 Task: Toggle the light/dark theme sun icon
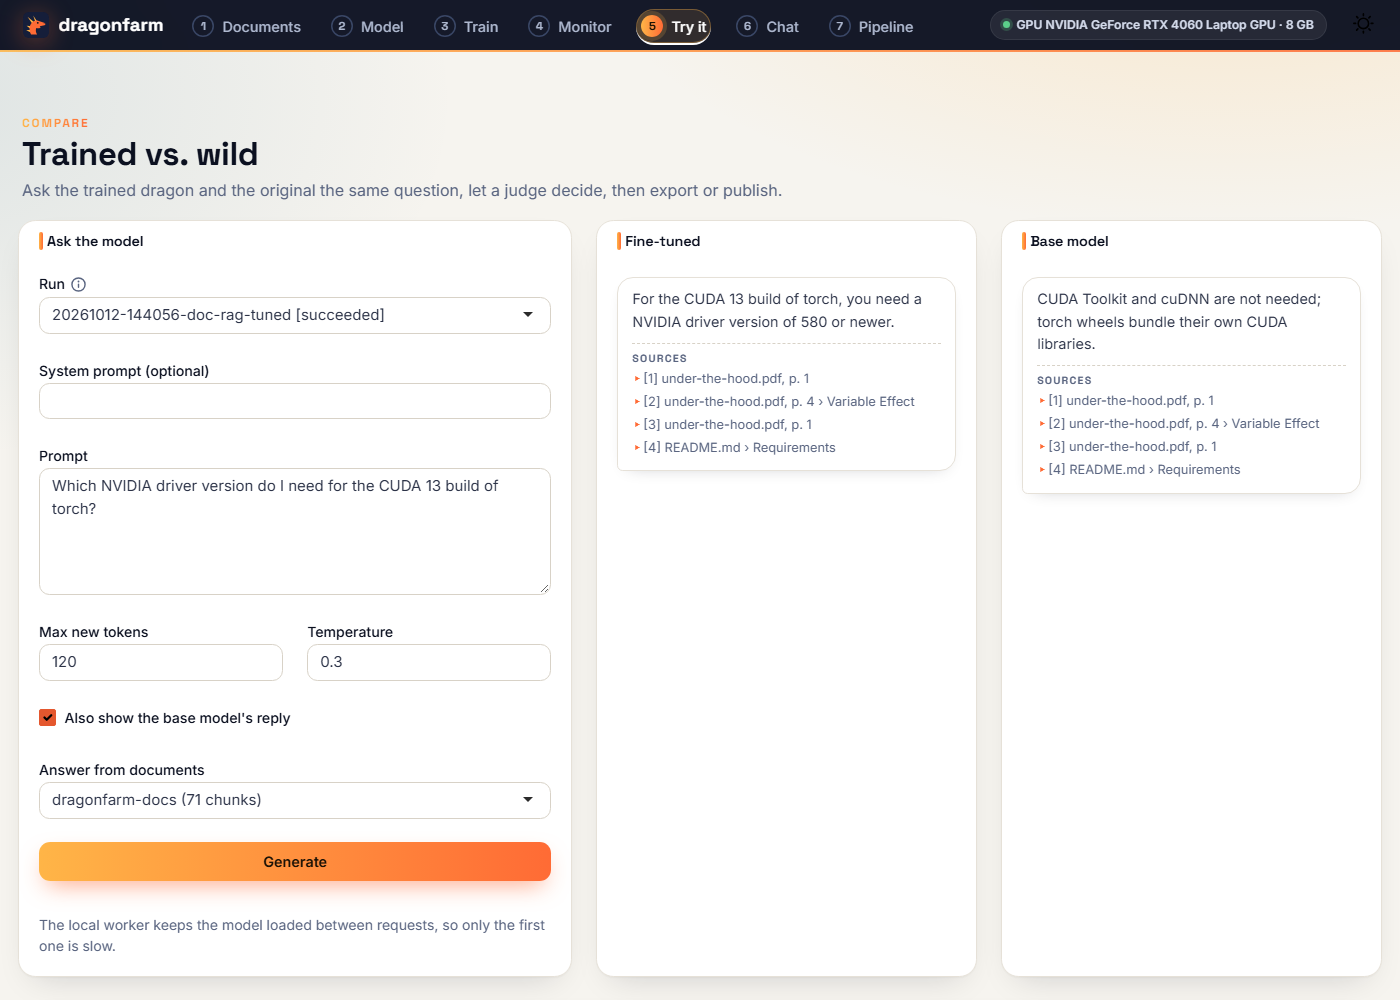point(1363,24)
